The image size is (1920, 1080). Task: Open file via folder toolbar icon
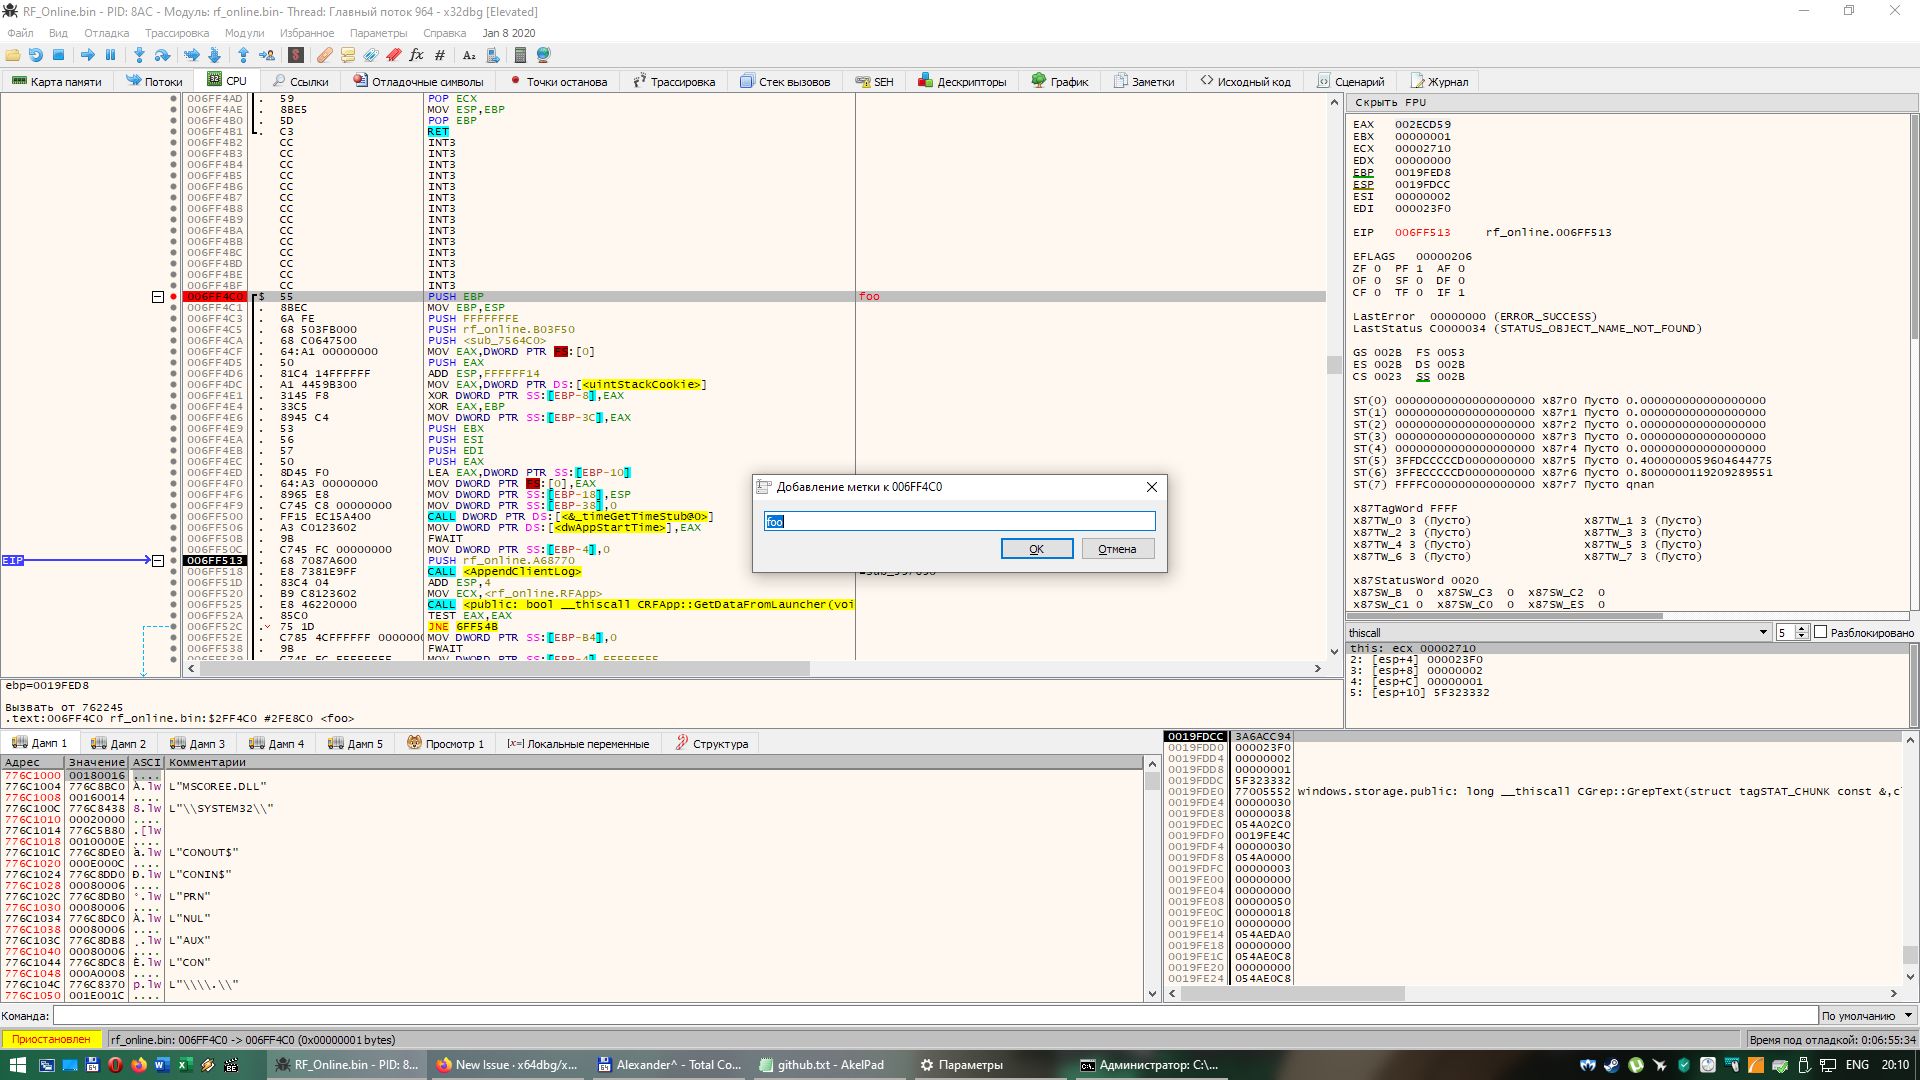click(13, 55)
